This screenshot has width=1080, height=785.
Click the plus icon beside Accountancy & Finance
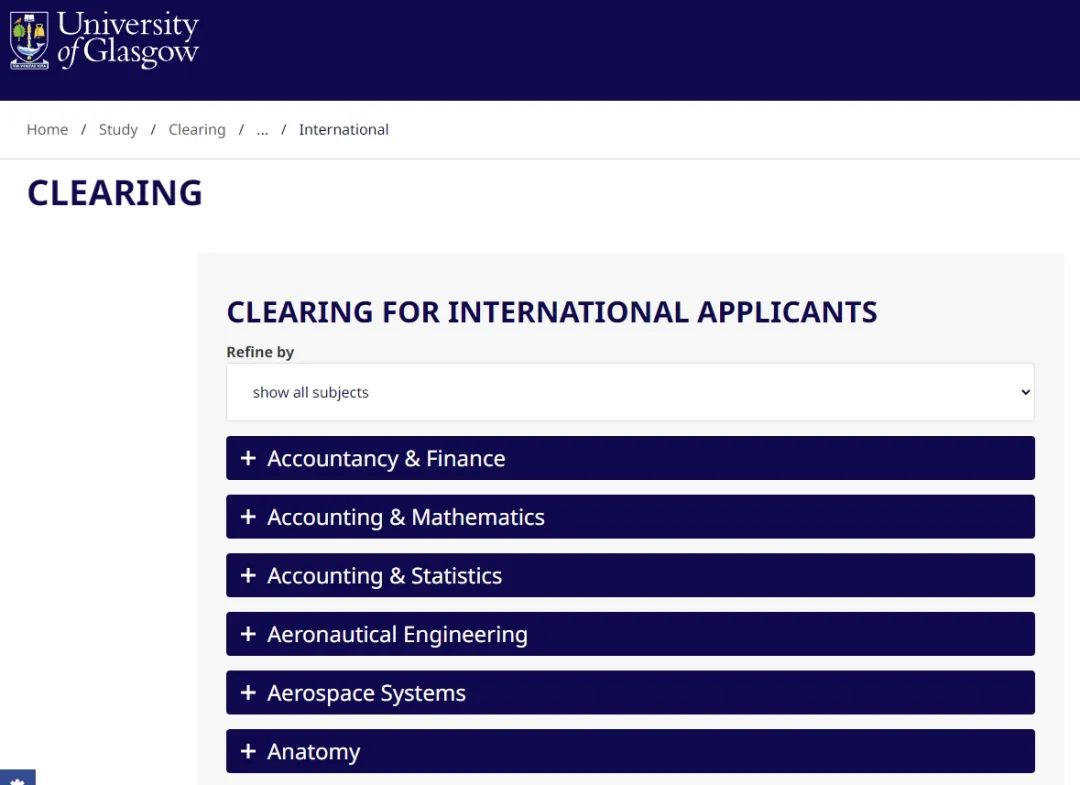(248, 458)
